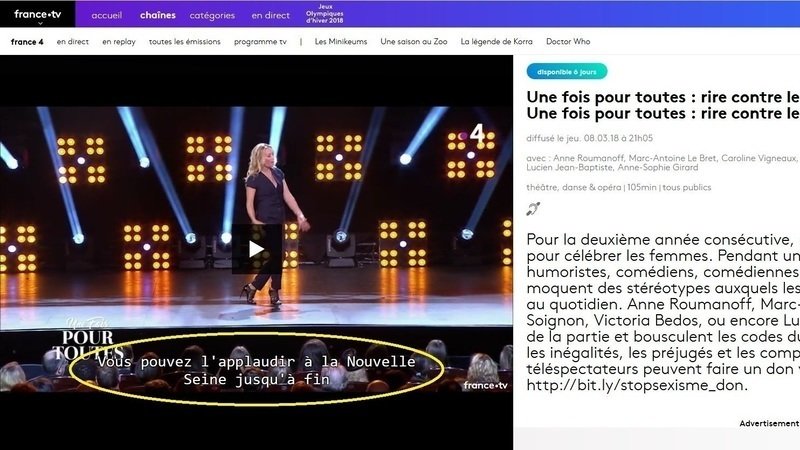Open Jeux Olympiques d'hiver 2018 section
The width and height of the screenshot is (800, 450).
325,14
